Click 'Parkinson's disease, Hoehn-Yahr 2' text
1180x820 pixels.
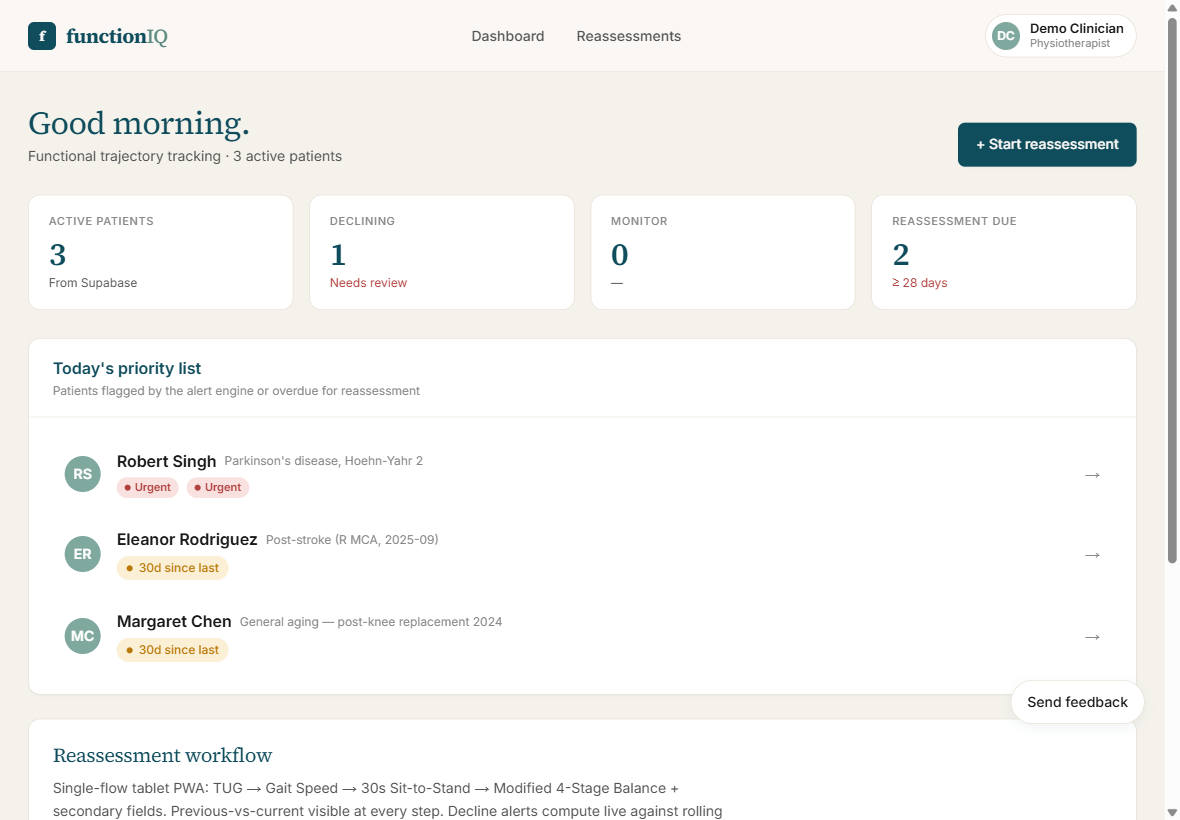324,460
